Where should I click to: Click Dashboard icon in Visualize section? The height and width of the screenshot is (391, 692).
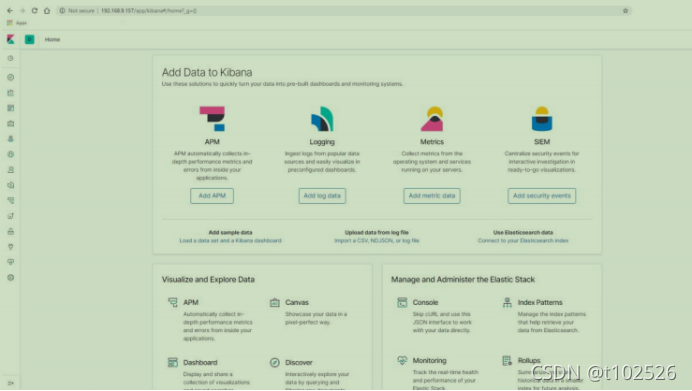(173, 362)
